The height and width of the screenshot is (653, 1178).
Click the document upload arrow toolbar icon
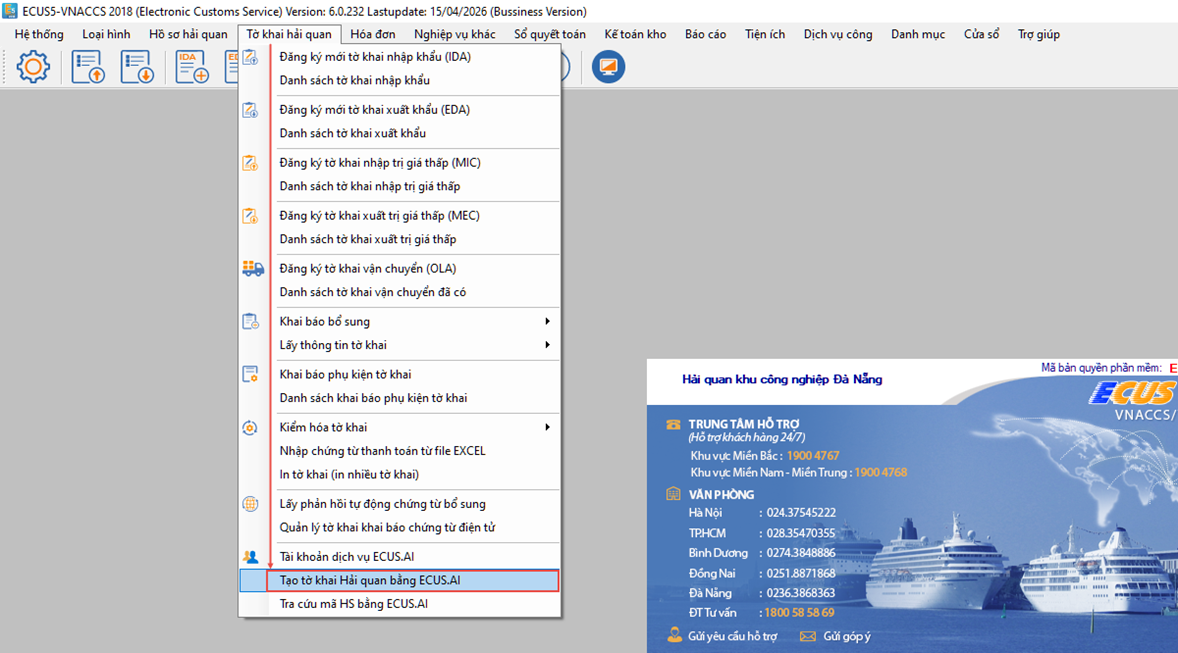(x=88, y=67)
